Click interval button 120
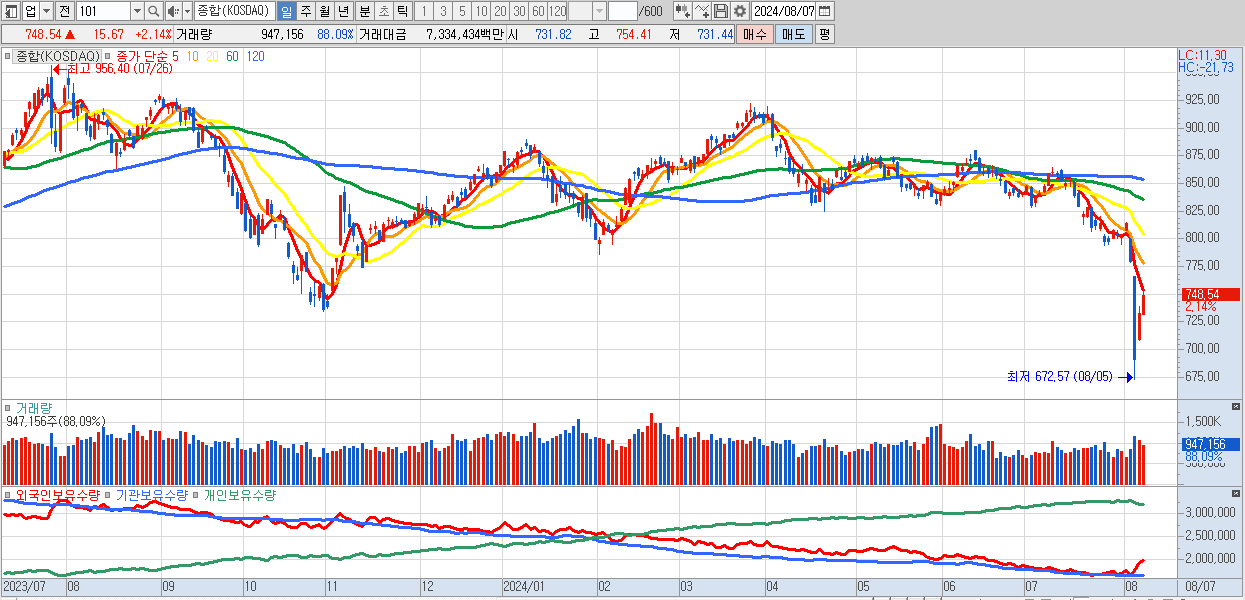Image resolution: width=1245 pixels, height=600 pixels. point(558,11)
